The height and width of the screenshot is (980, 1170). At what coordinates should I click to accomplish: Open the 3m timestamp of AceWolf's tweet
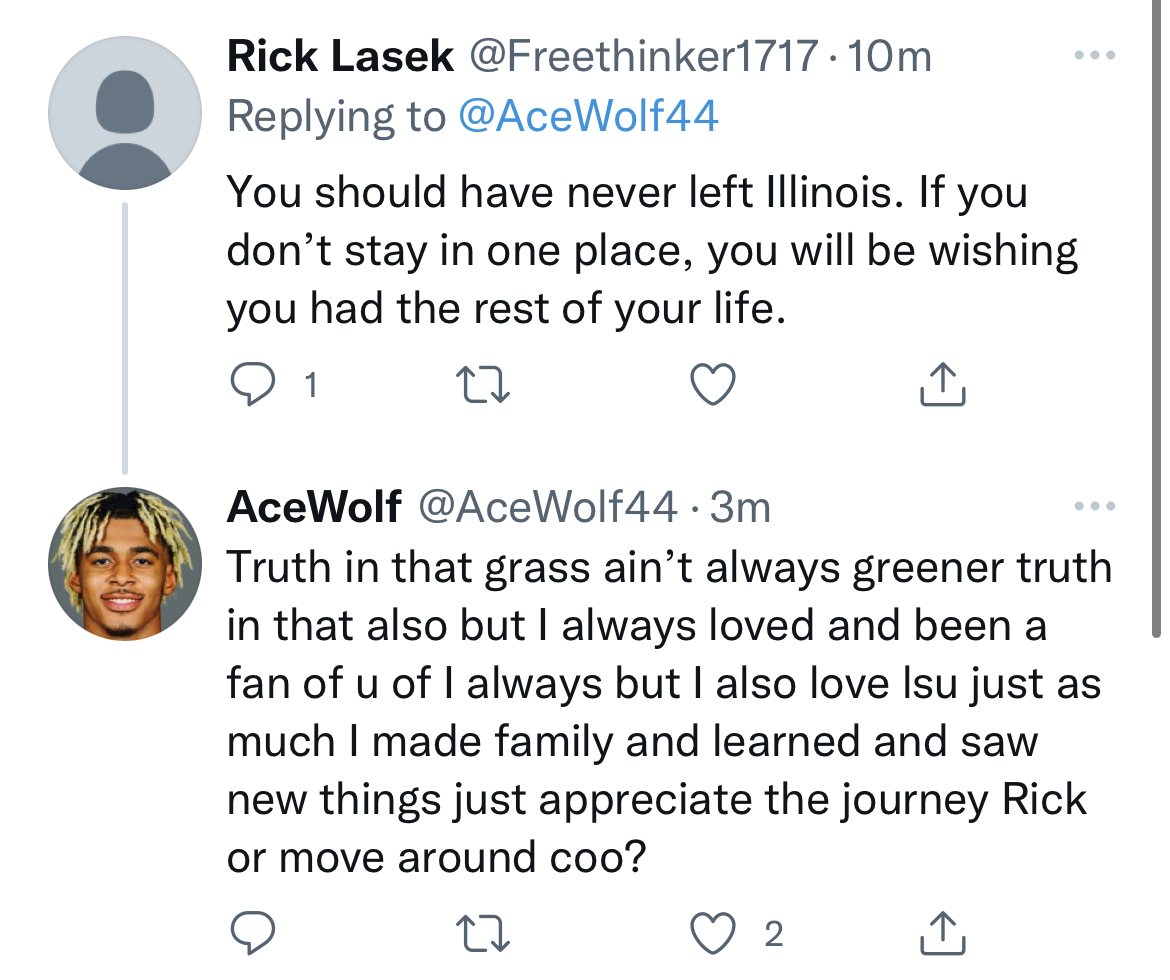740,508
